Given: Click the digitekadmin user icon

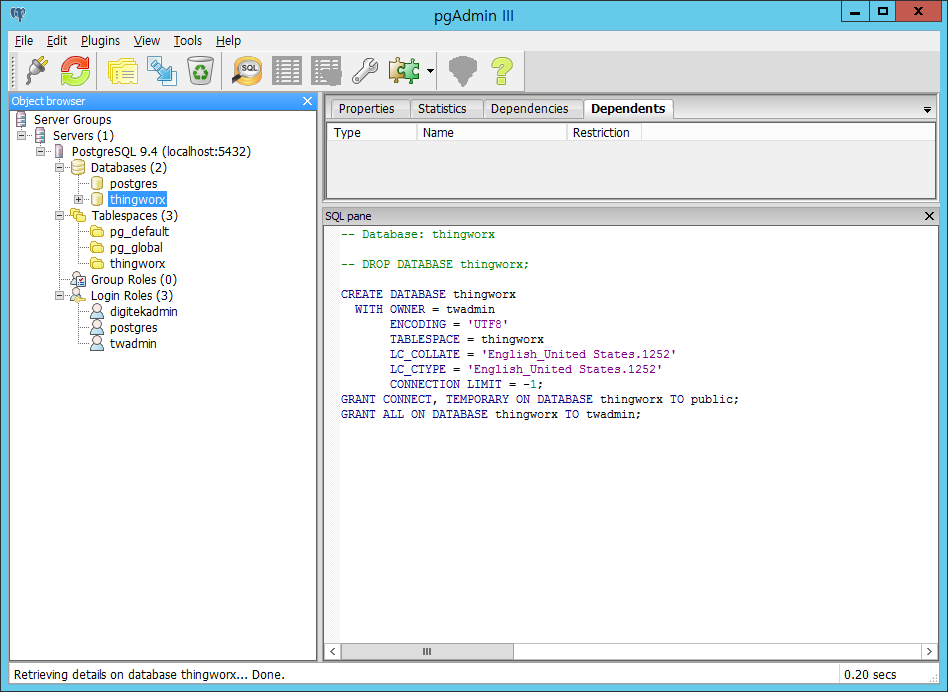Looking at the screenshot, I should [97, 311].
